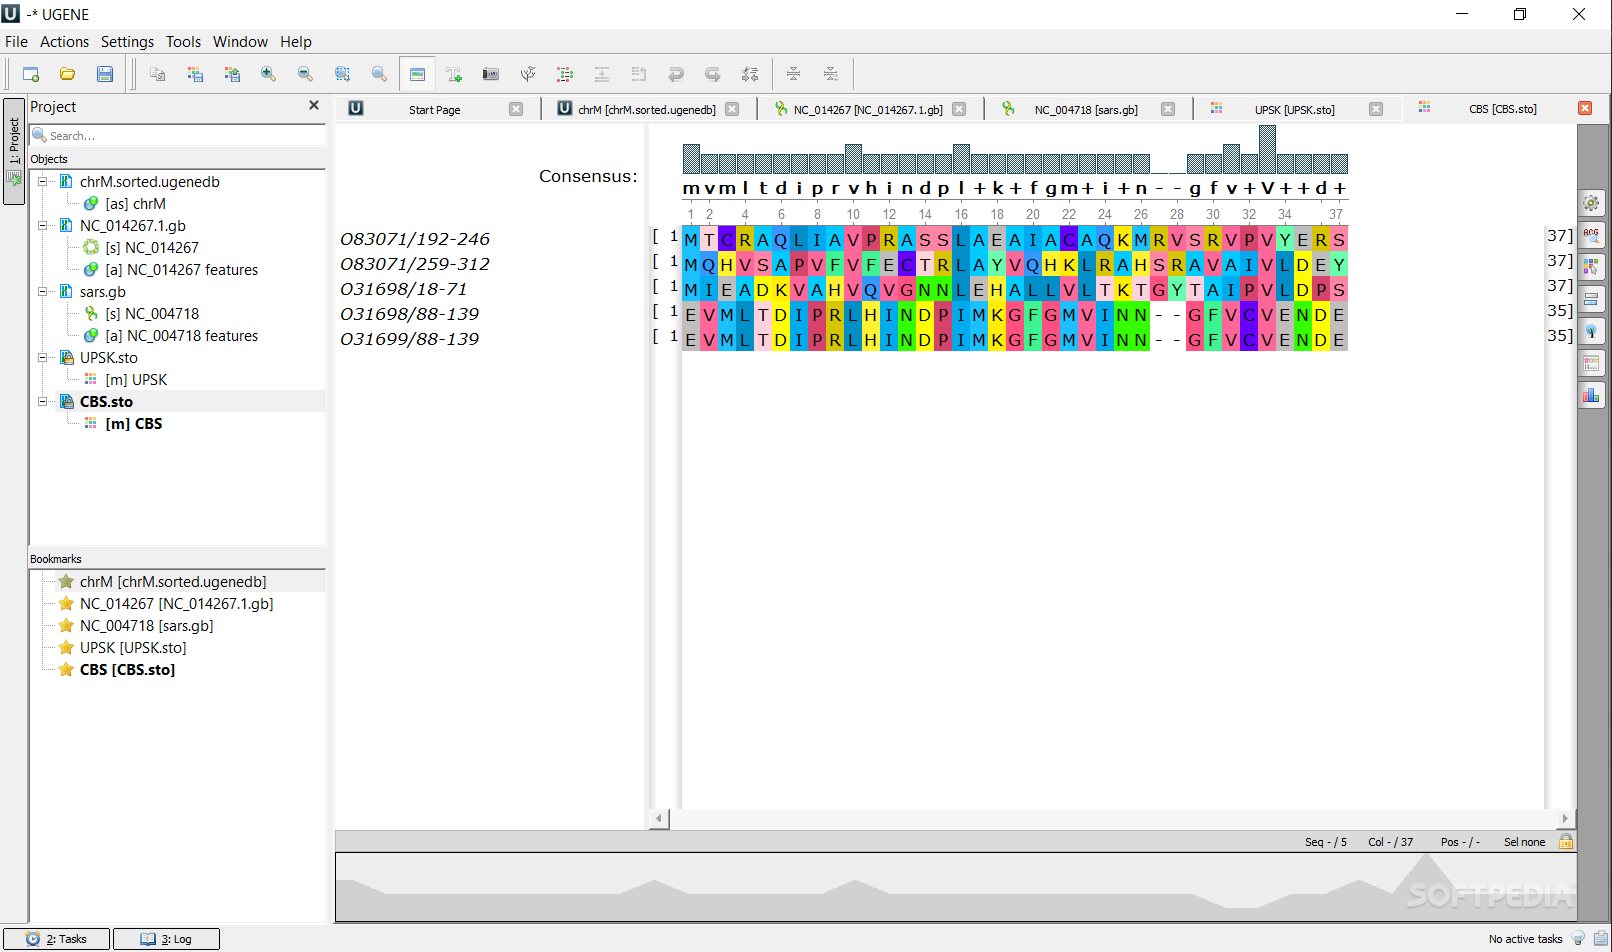This screenshot has height=952, width=1612.
Task: Open the Actions menu
Action: click(x=64, y=42)
